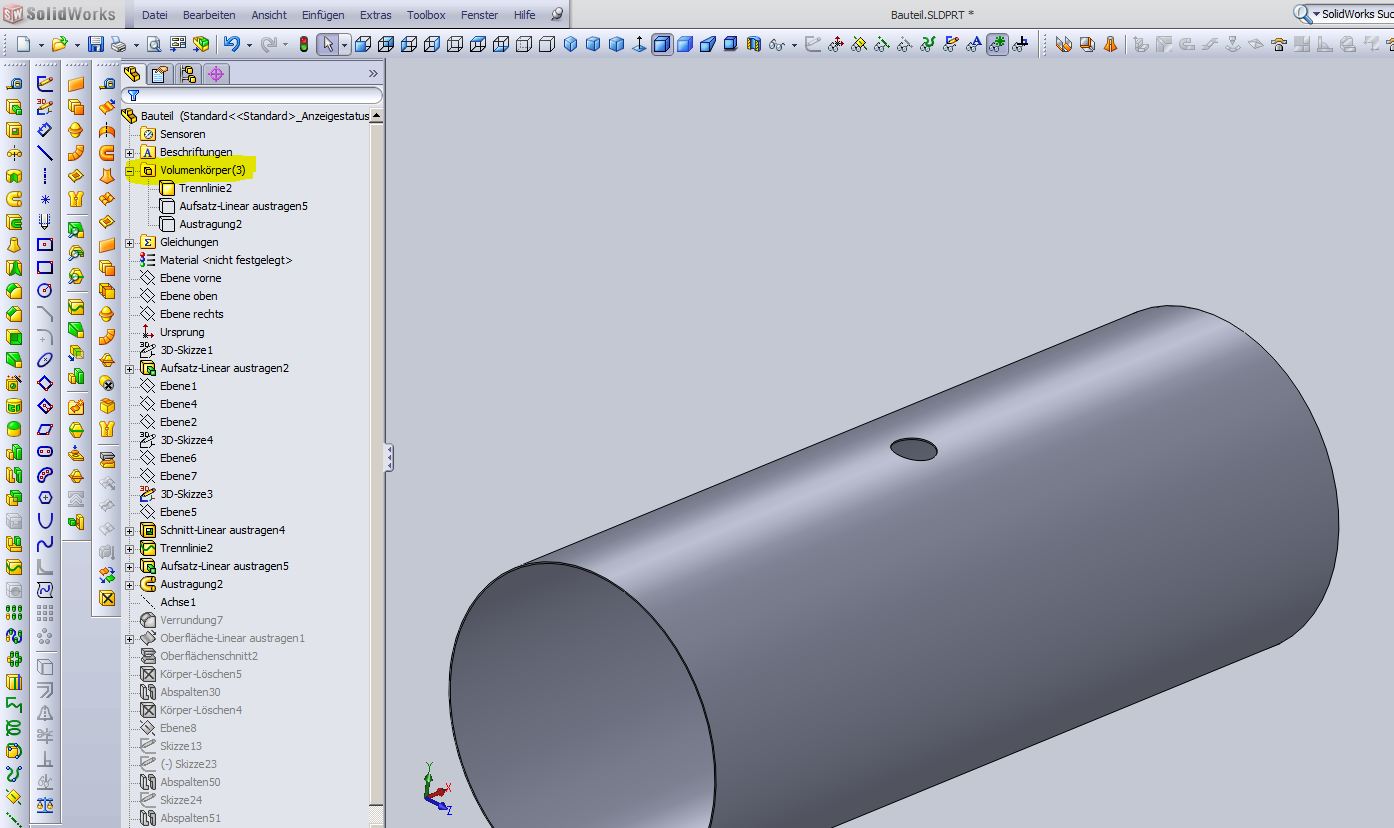Select the suppressed Körper-Löschen5 feature
The height and width of the screenshot is (828, 1394).
pos(200,674)
